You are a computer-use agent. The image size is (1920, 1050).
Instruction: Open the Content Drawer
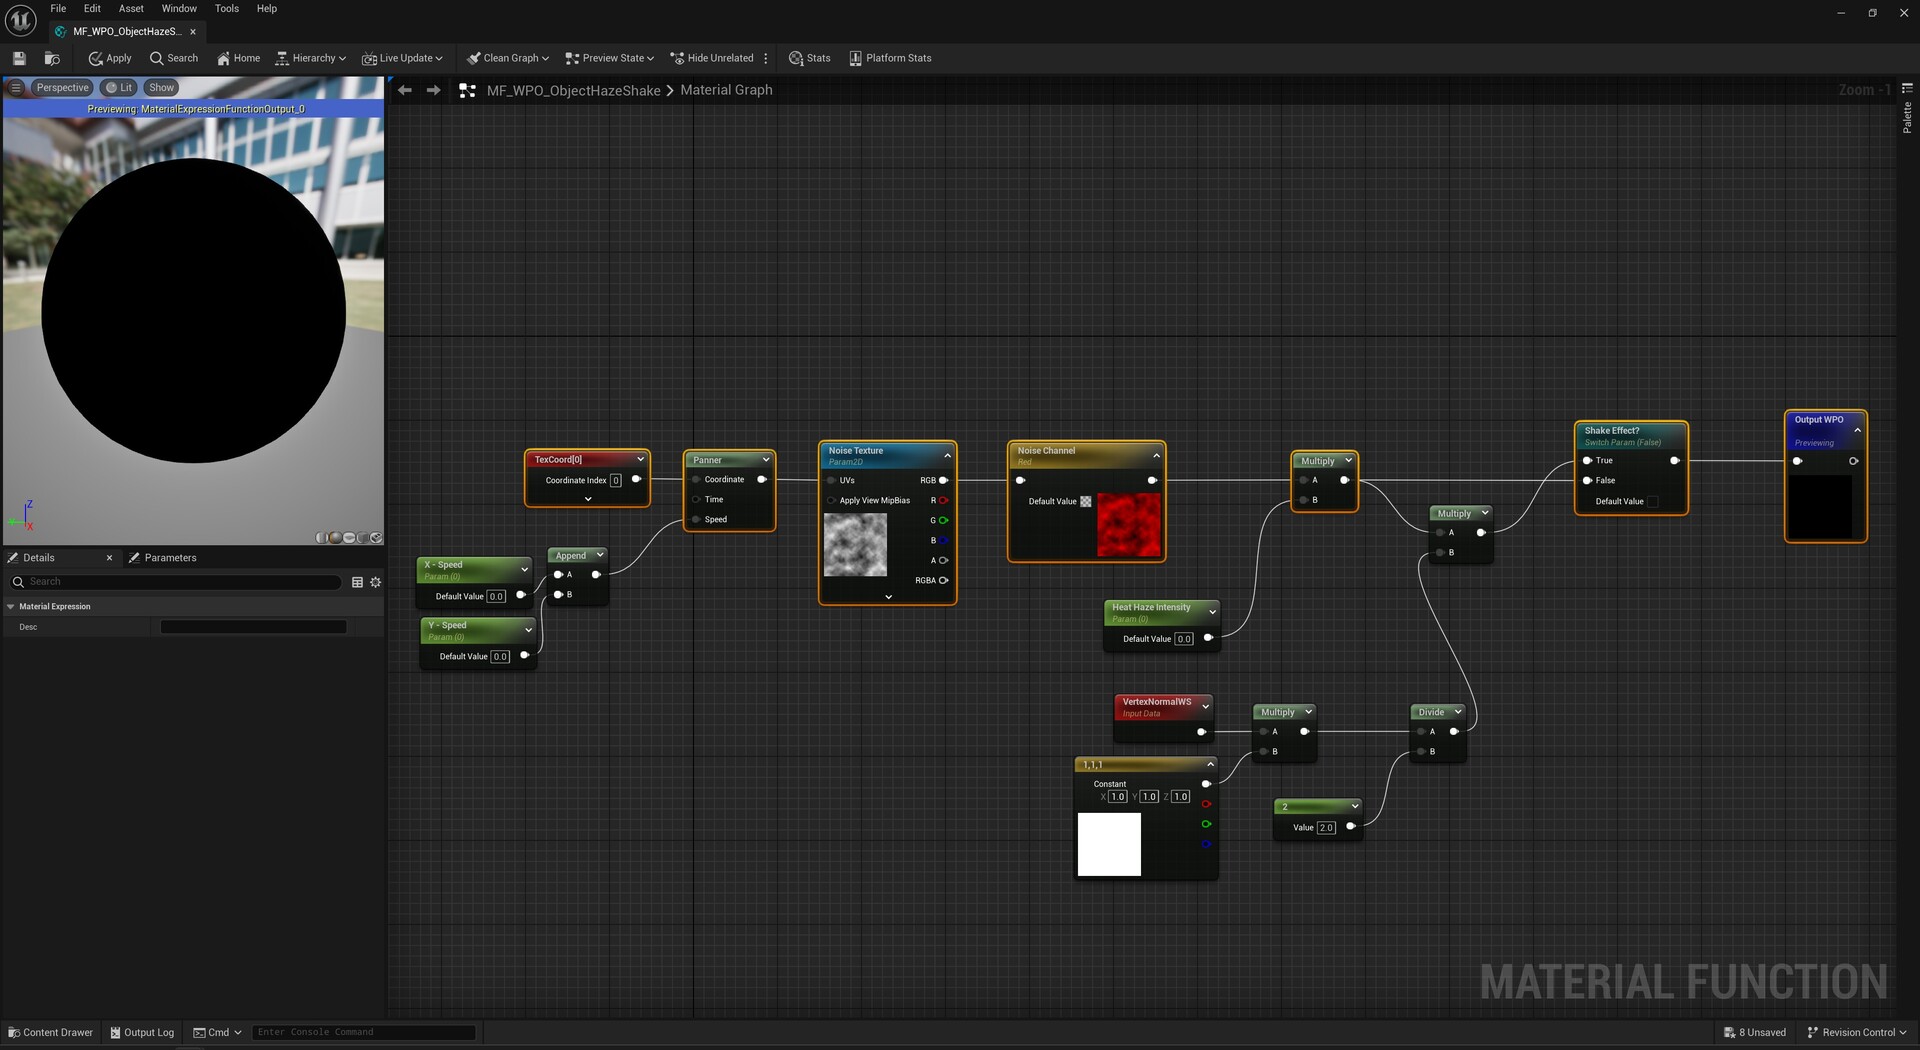coord(50,1032)
